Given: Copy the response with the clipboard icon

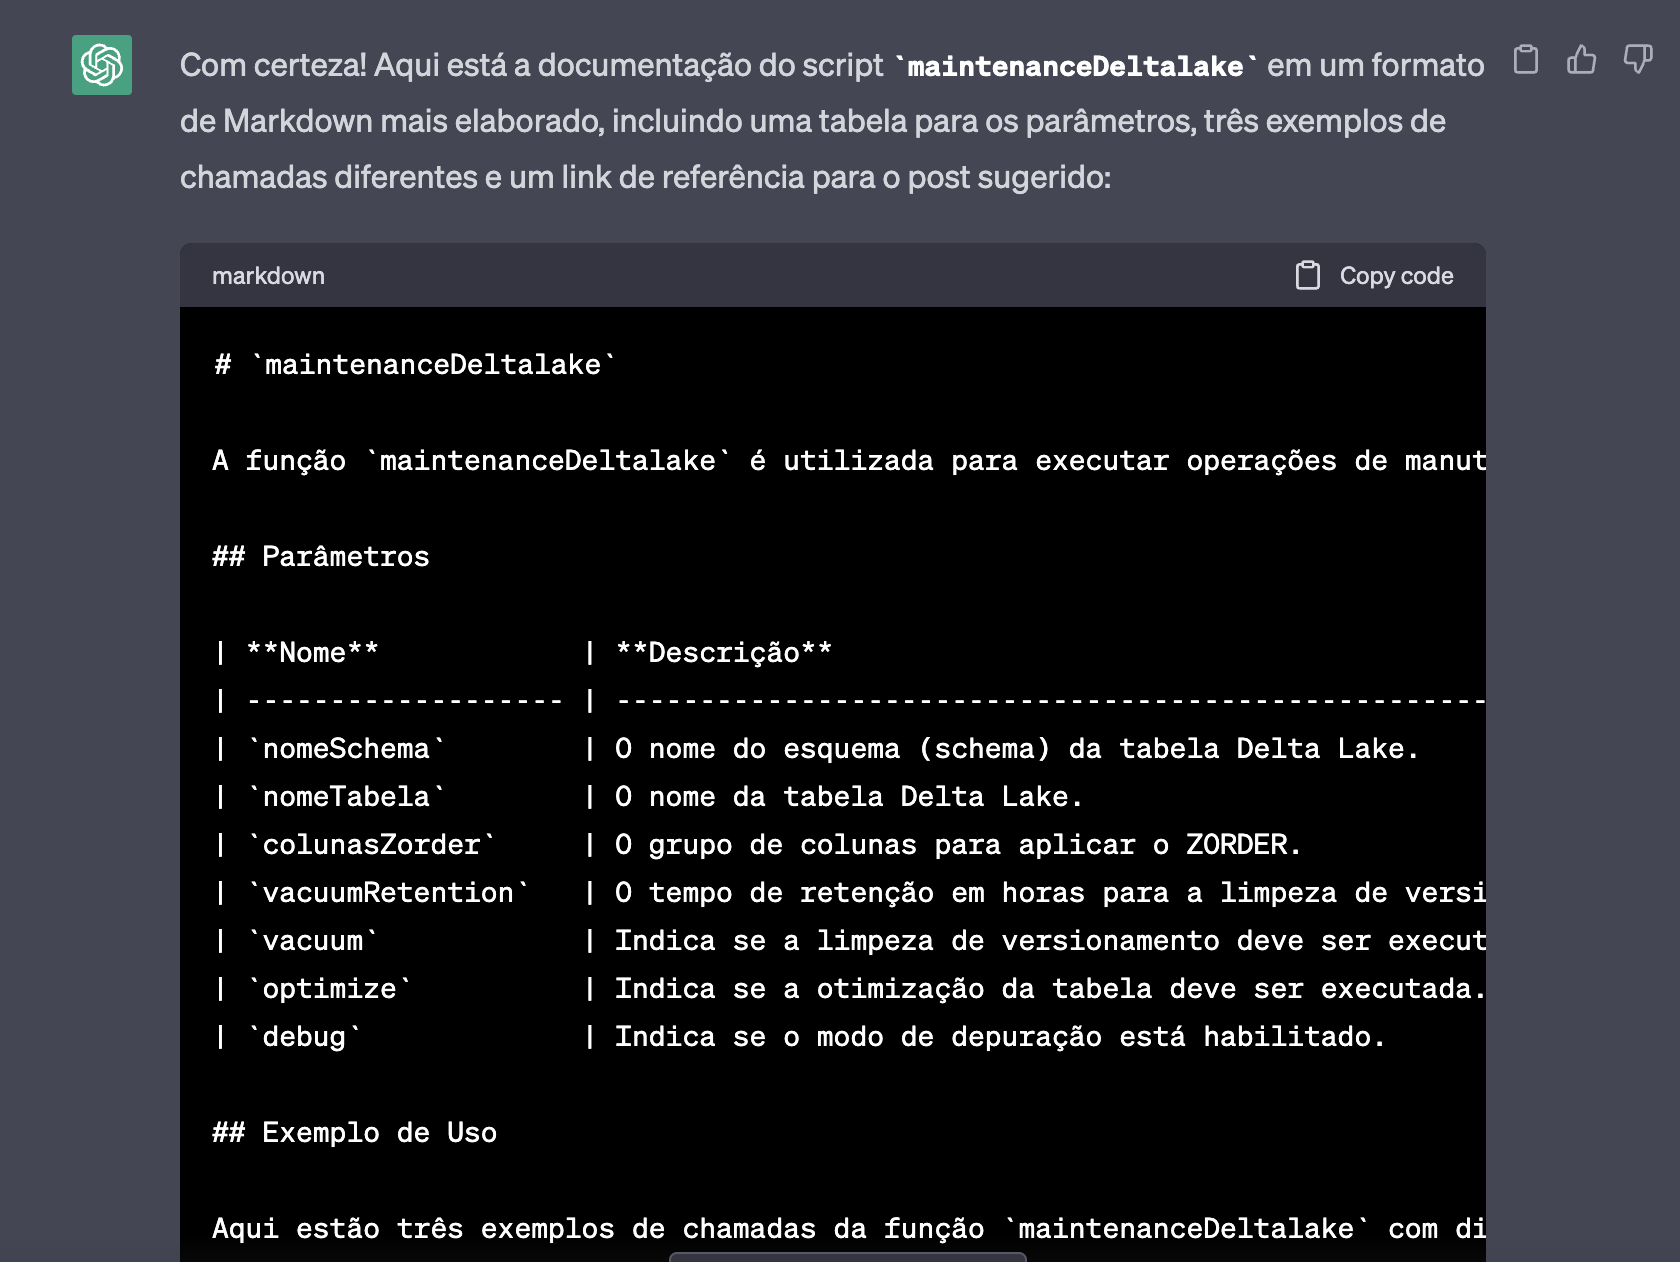Looking at the screenshot, I should [1526, 60].
